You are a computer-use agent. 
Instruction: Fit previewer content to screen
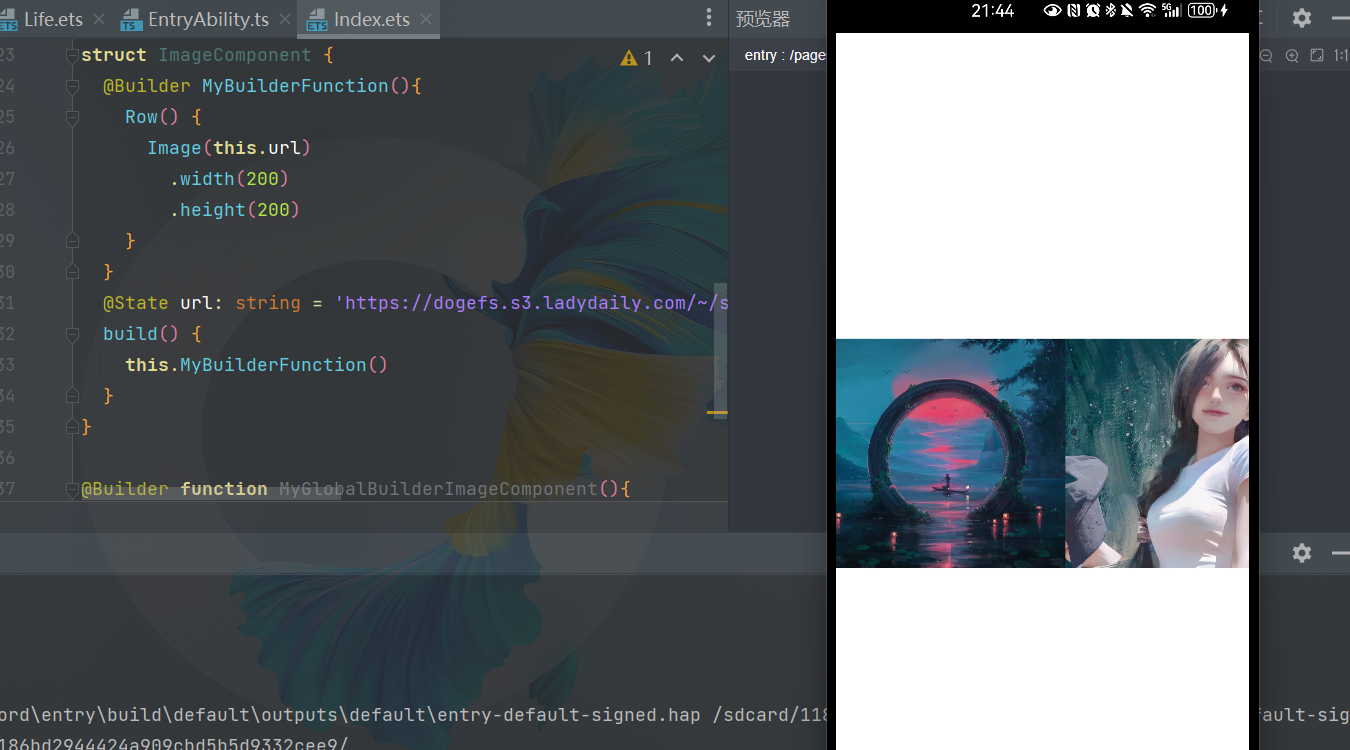(x=1317, y=56)
